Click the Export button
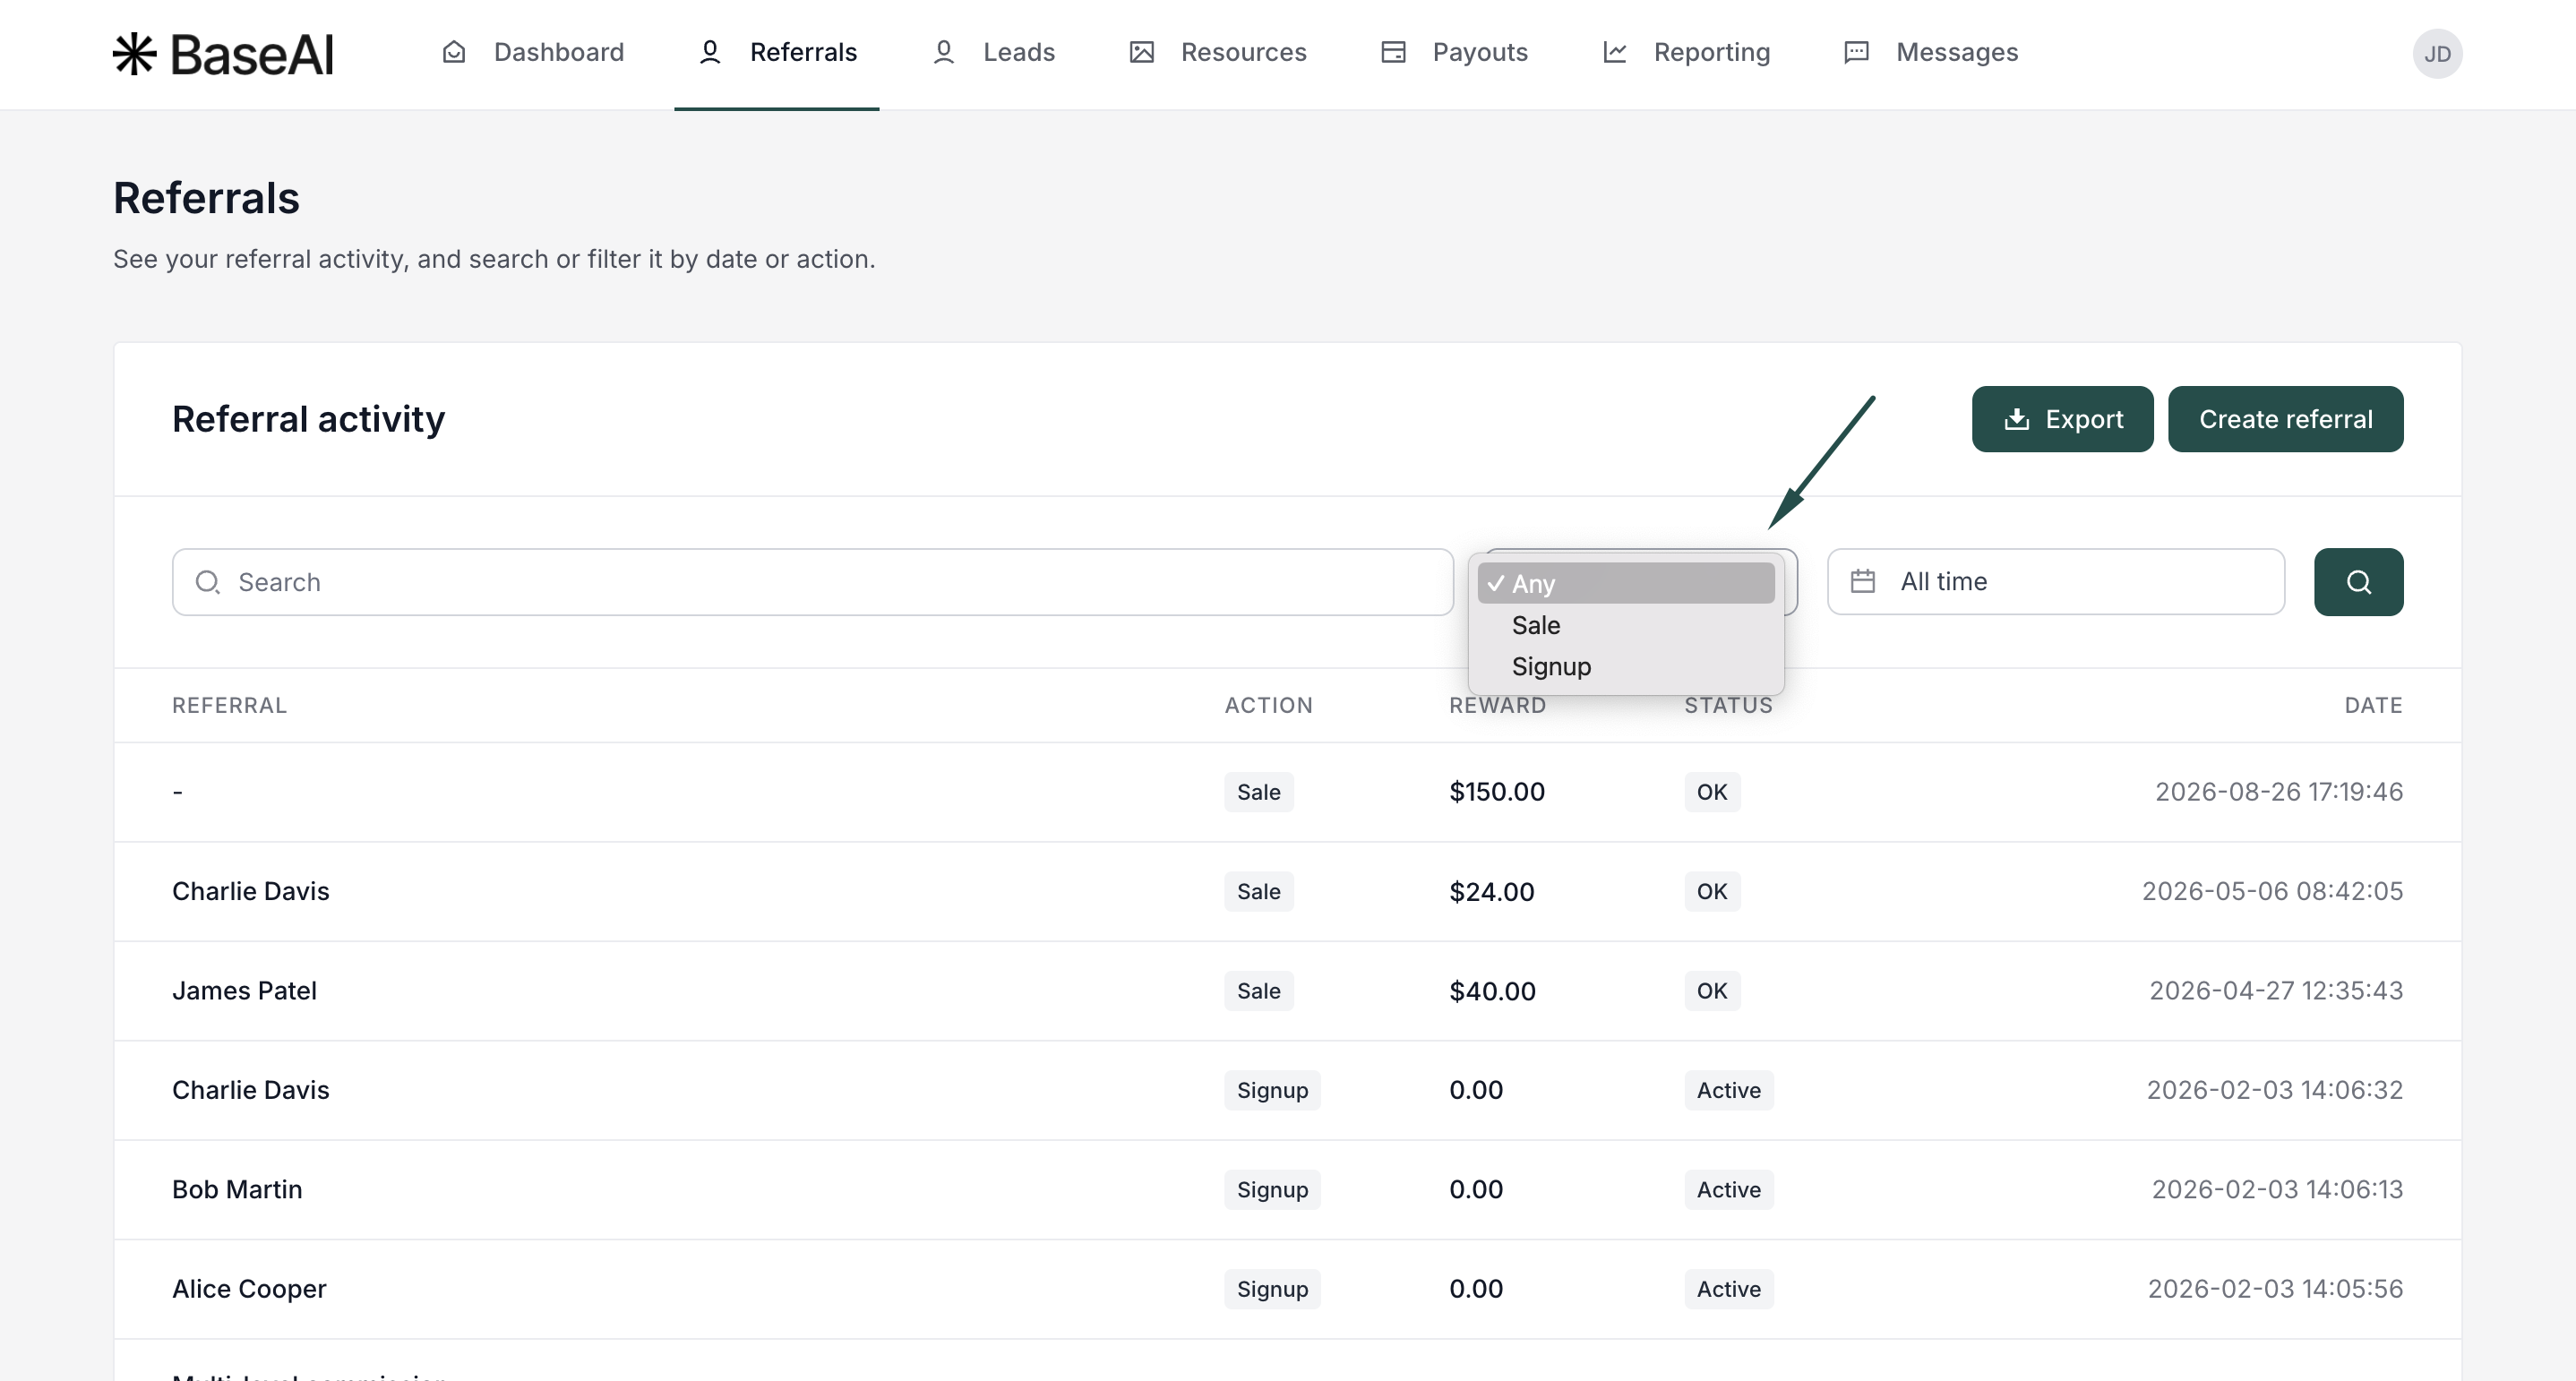The height and width of the screenshot is (1381, 2576). coord(2062,419)
